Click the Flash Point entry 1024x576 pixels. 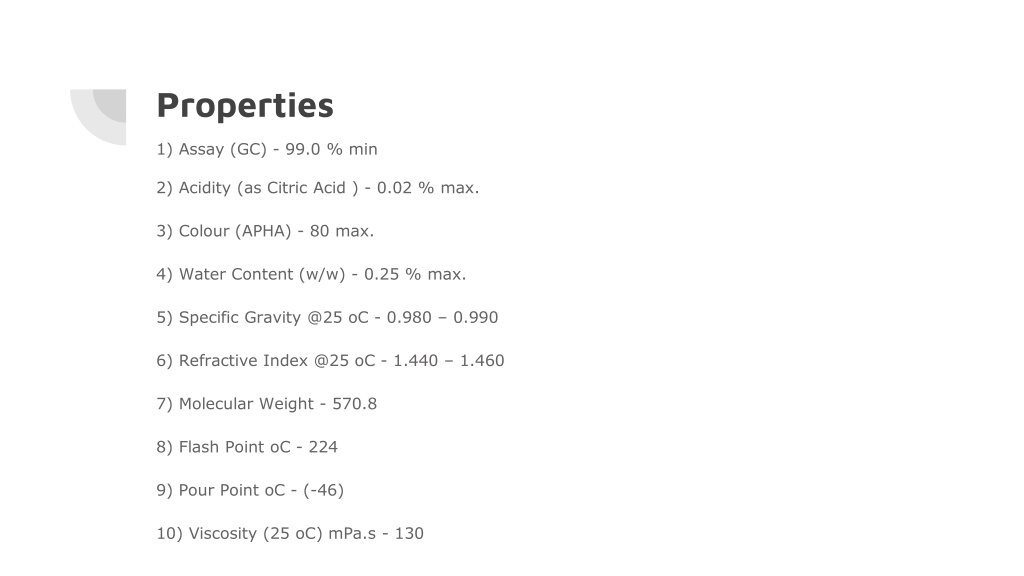247,447
